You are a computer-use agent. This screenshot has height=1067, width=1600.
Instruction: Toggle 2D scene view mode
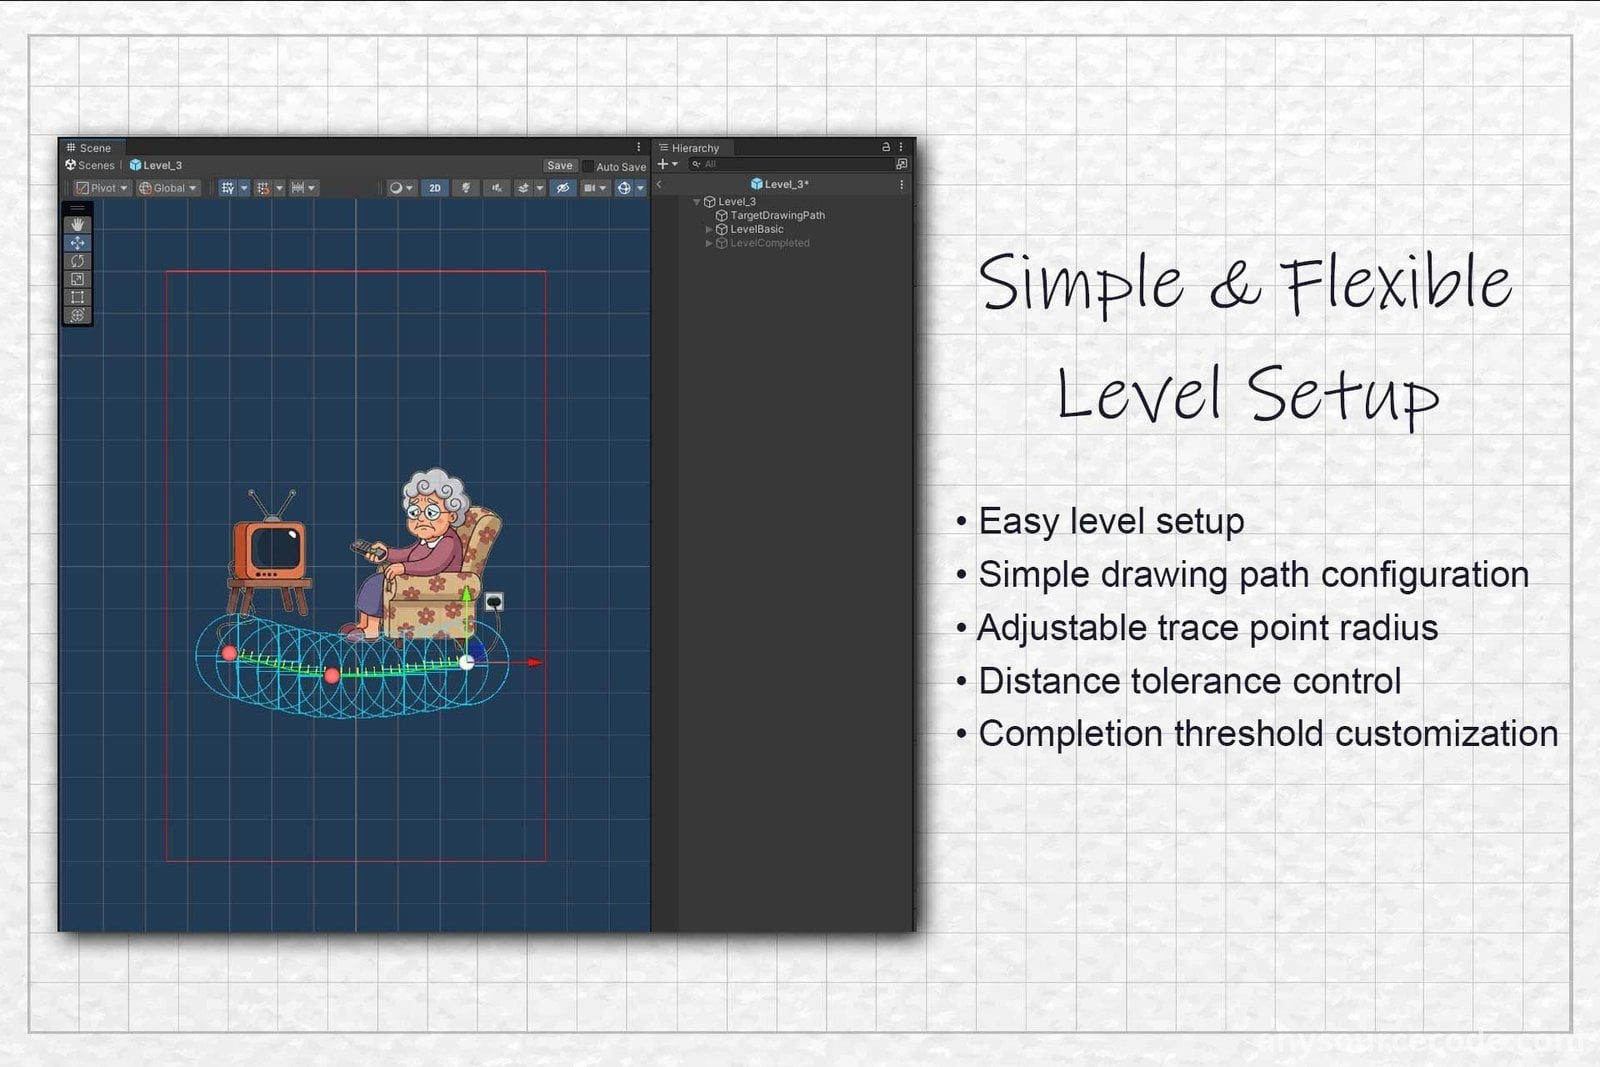click(x=434, y=188)
